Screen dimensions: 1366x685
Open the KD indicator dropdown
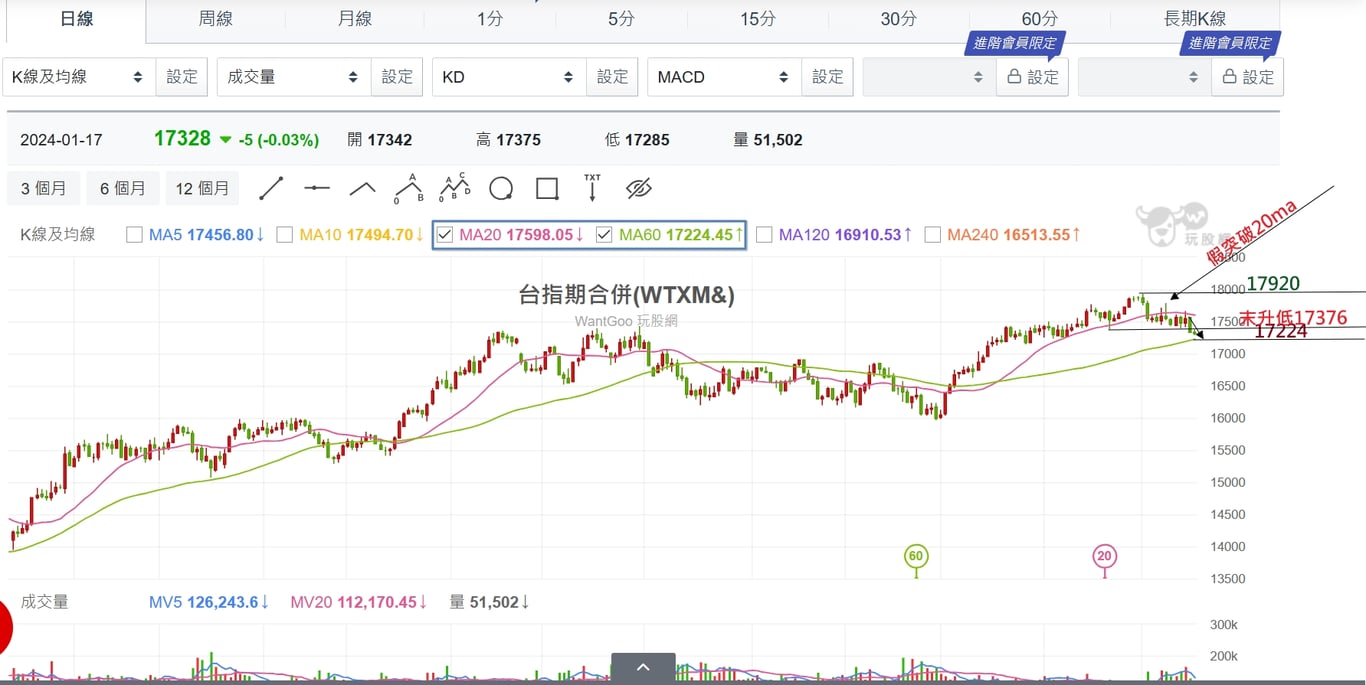508,77
